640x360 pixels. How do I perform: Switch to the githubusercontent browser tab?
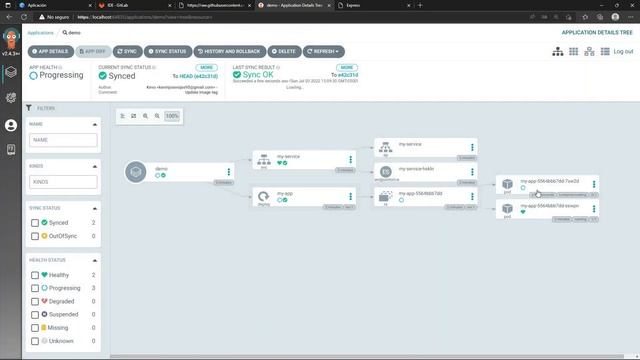pos(214,5)
